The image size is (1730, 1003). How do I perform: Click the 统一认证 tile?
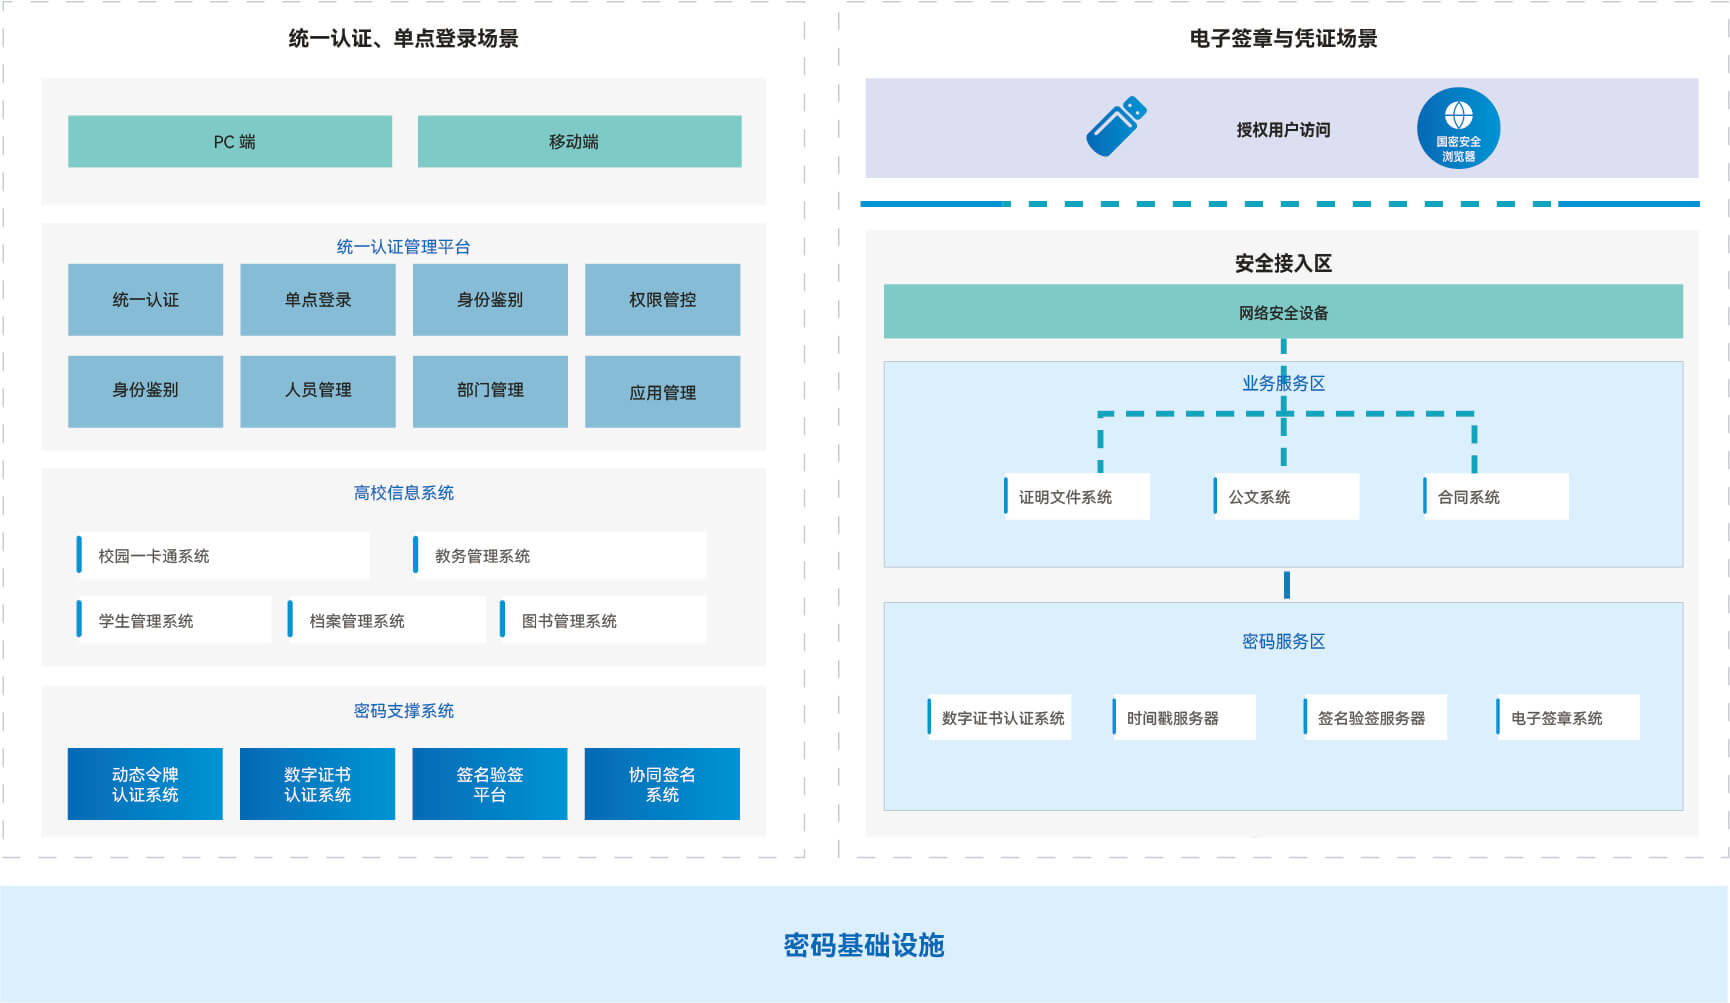pos(146,300)
